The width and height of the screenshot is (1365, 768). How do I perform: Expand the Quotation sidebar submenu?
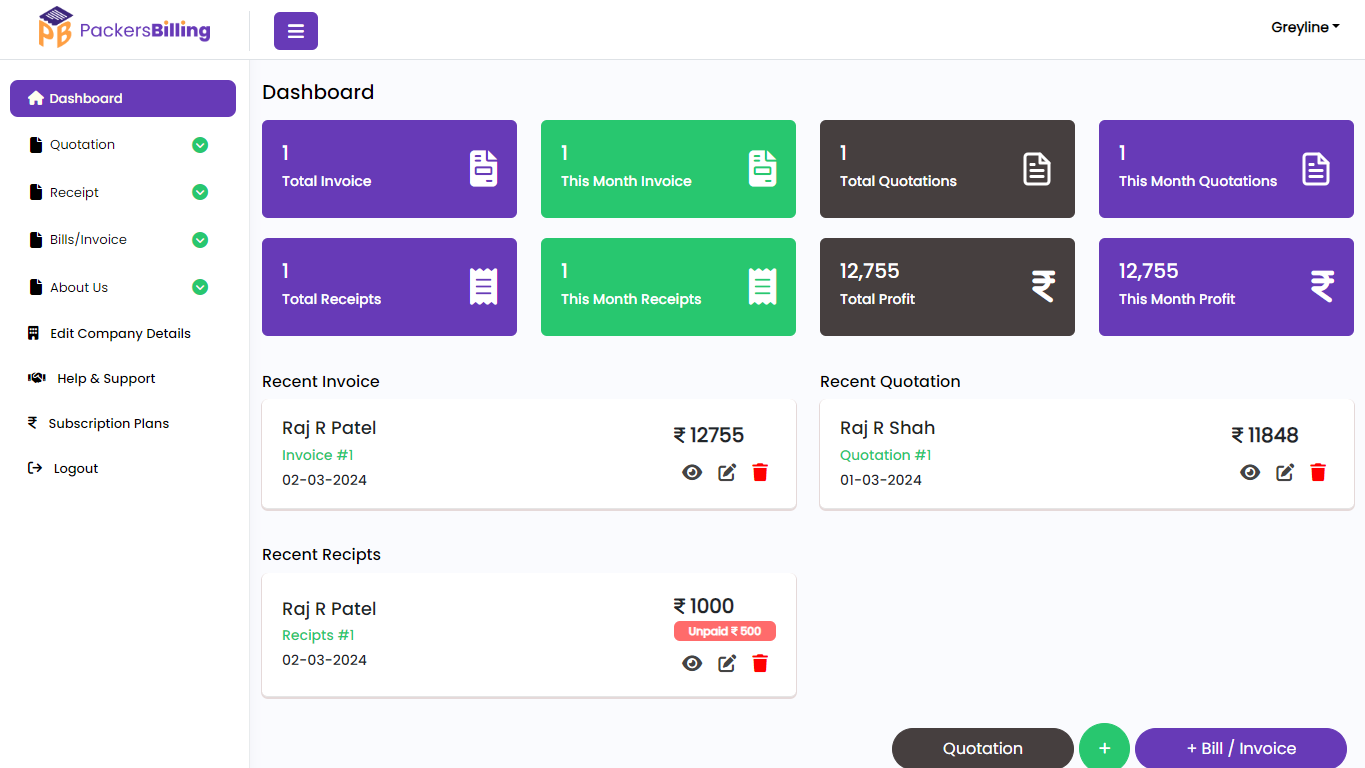(x=200, y=145)
